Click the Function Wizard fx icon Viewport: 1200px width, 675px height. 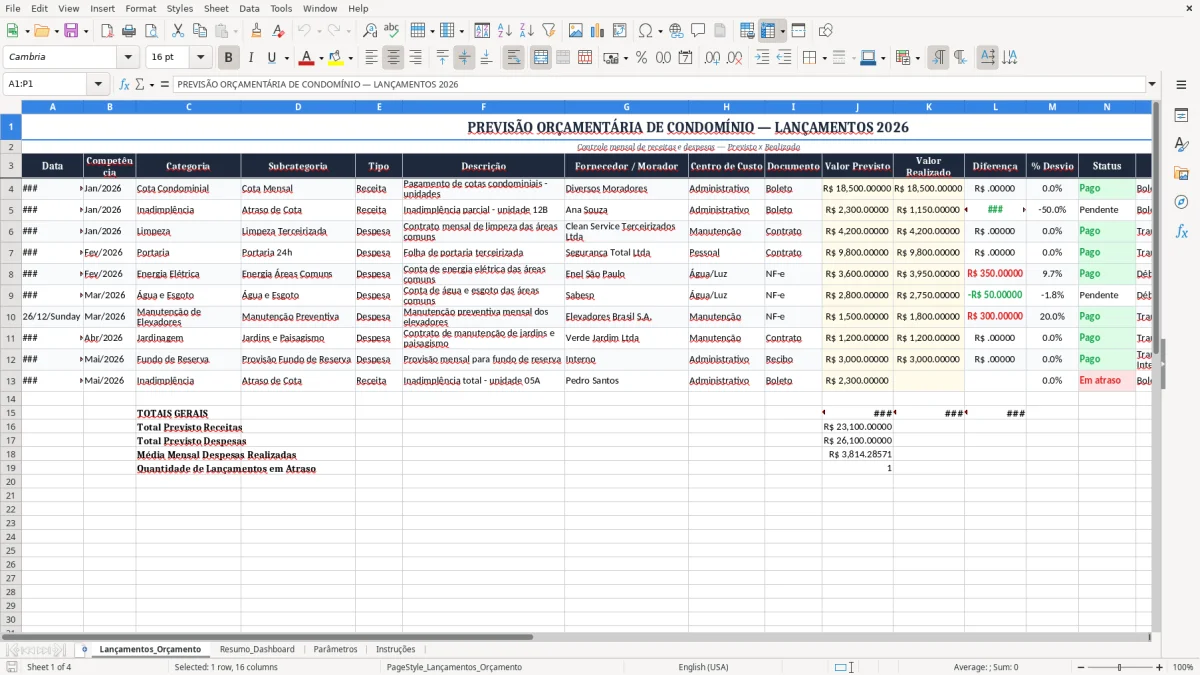124,84
